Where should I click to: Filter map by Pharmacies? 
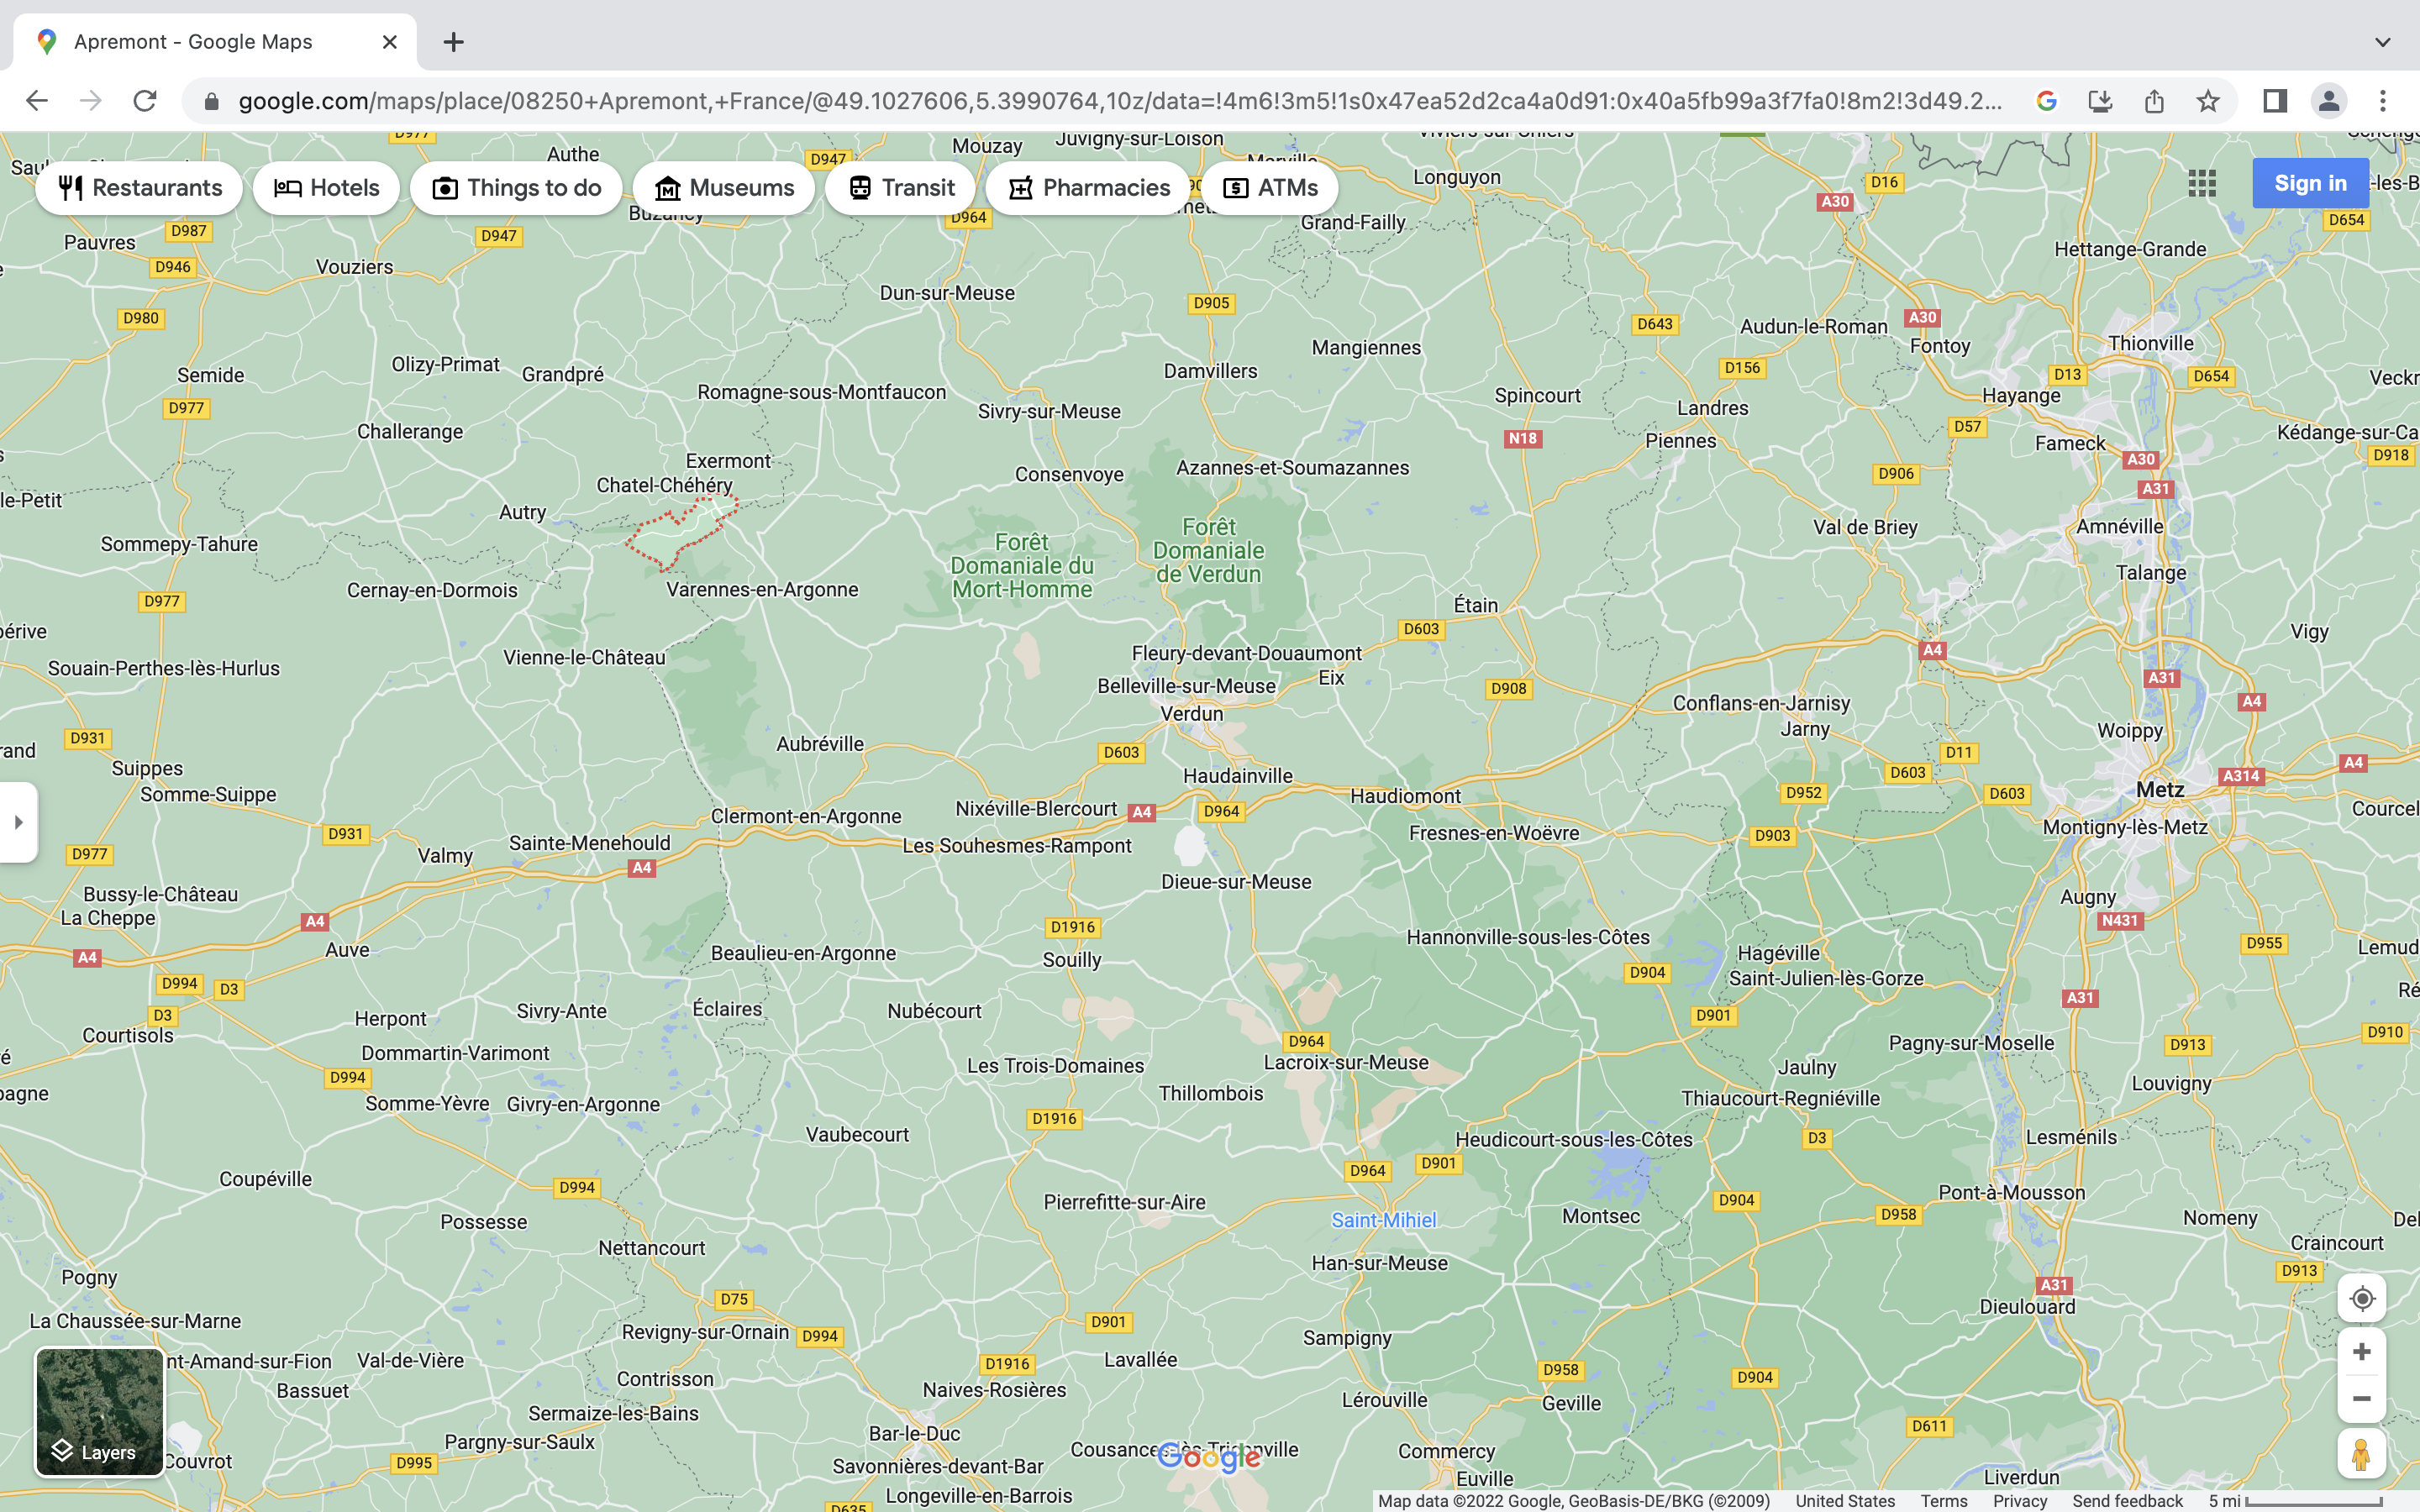point(1088,188)
